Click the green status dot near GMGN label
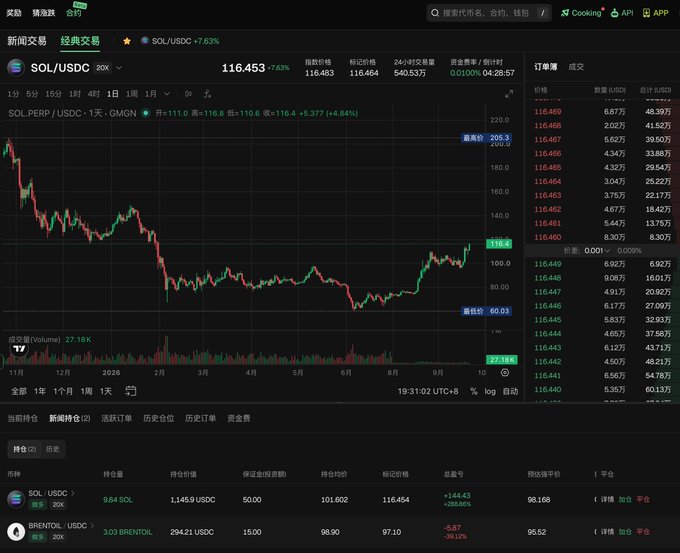 click(x=146, y=113)
